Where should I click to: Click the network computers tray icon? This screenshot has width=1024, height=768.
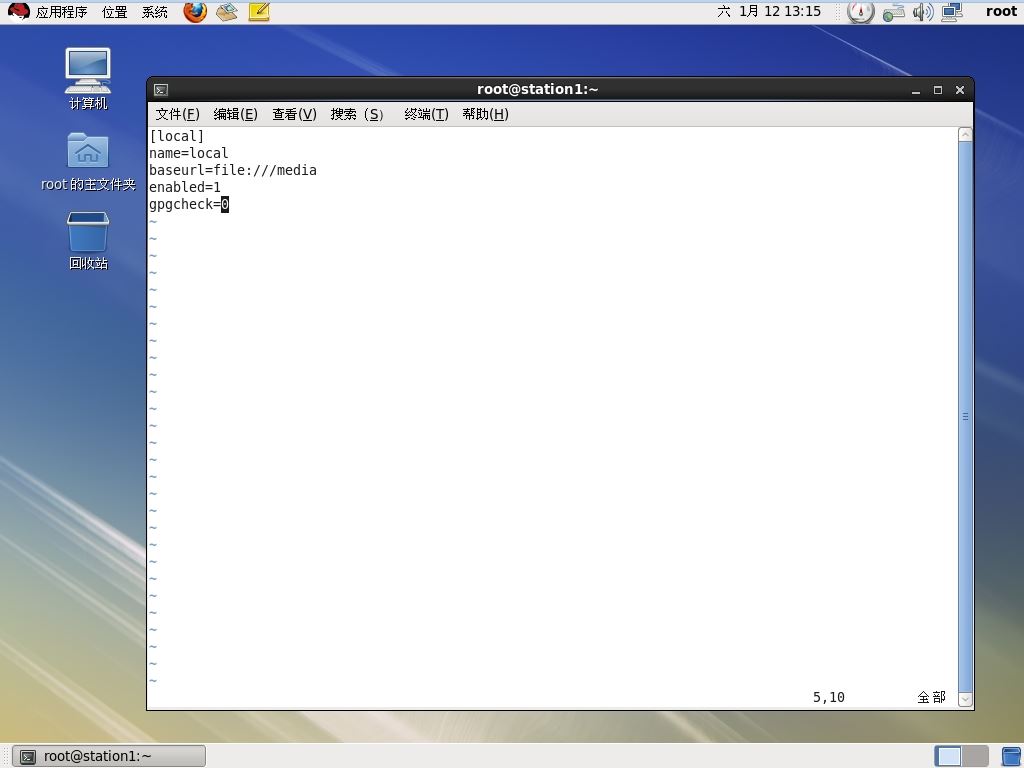tap(952, 12)
